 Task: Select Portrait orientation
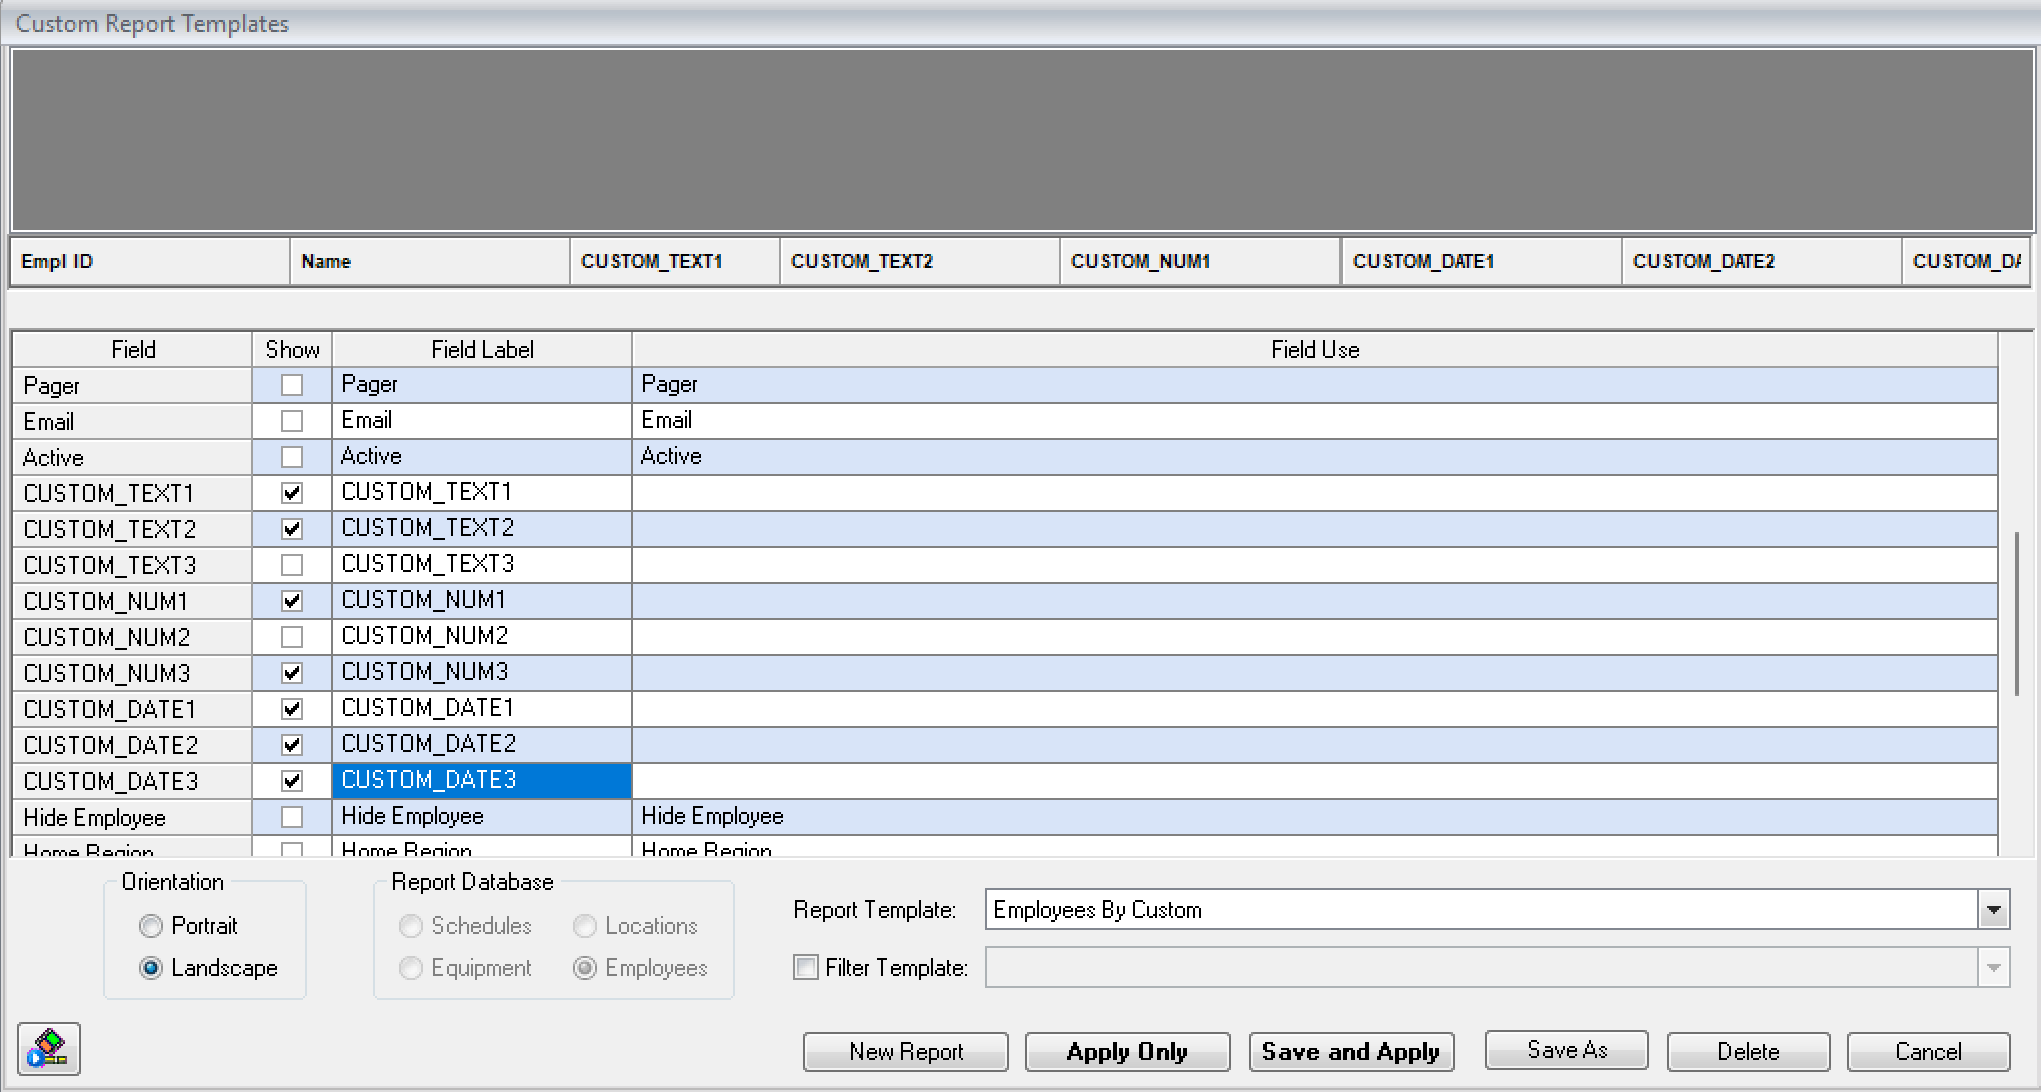151,926
